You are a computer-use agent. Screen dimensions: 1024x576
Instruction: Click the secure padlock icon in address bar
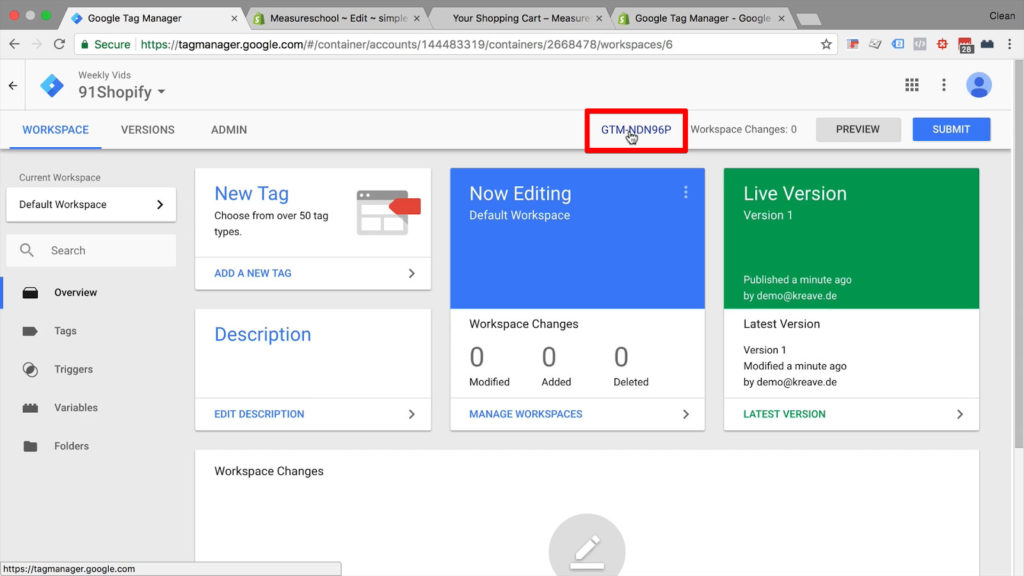point(84,44)
